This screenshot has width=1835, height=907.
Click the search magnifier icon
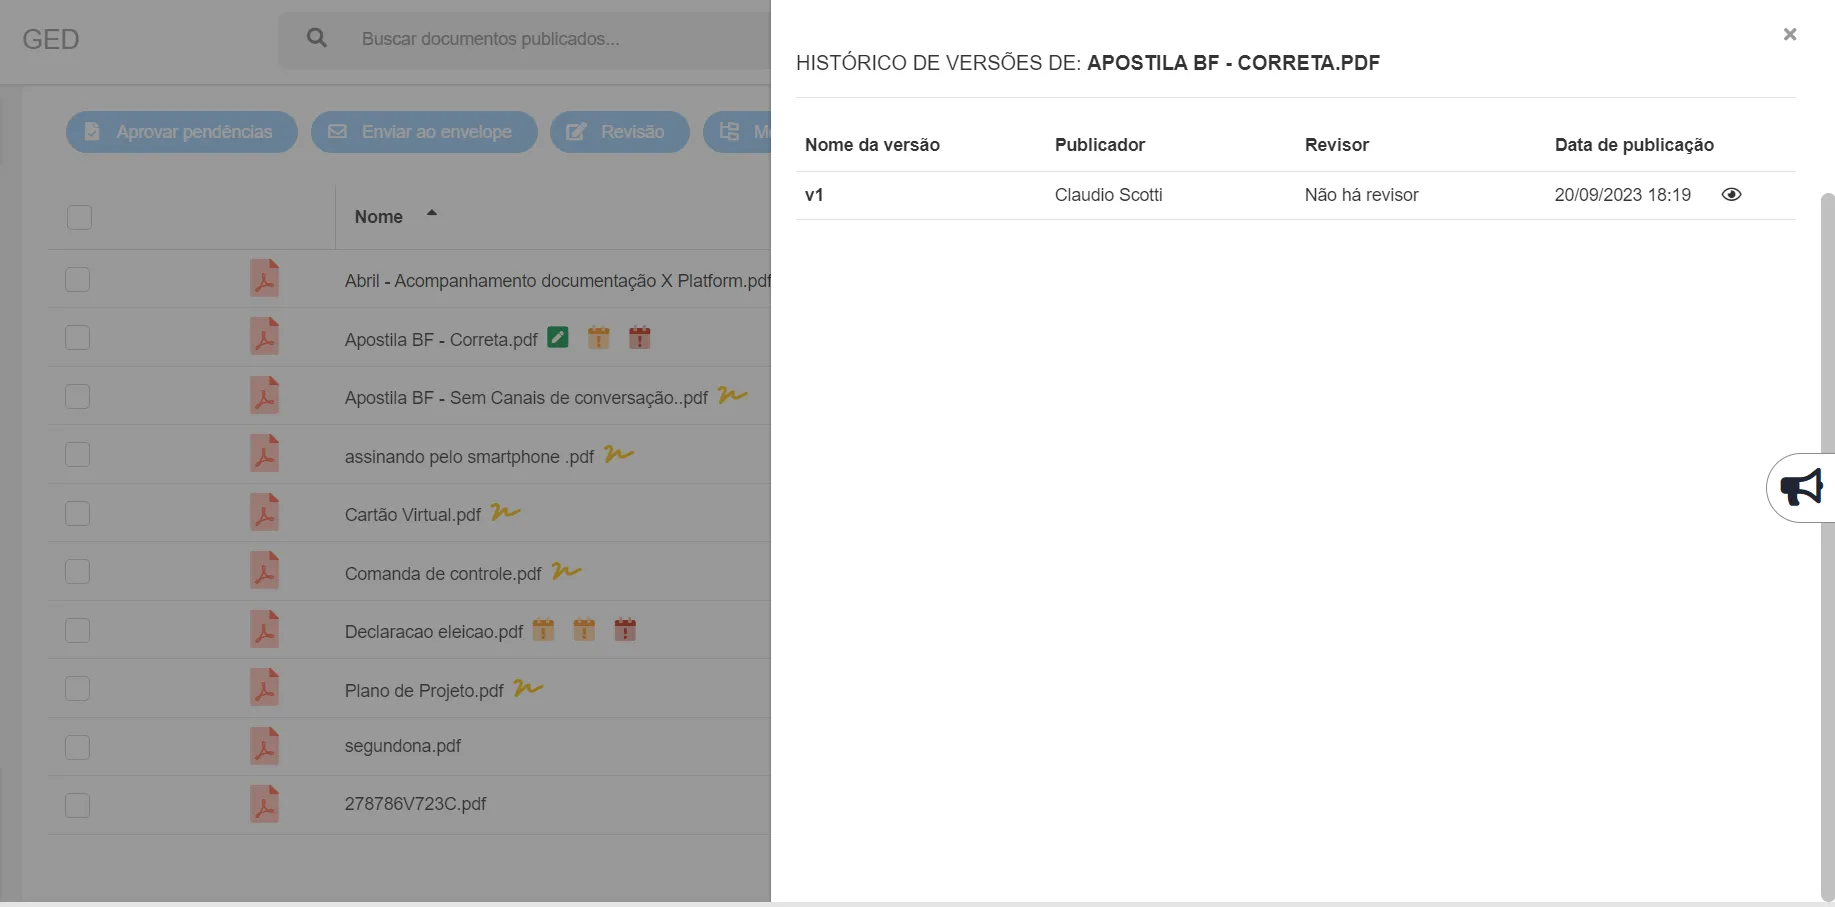pos(317,38)
